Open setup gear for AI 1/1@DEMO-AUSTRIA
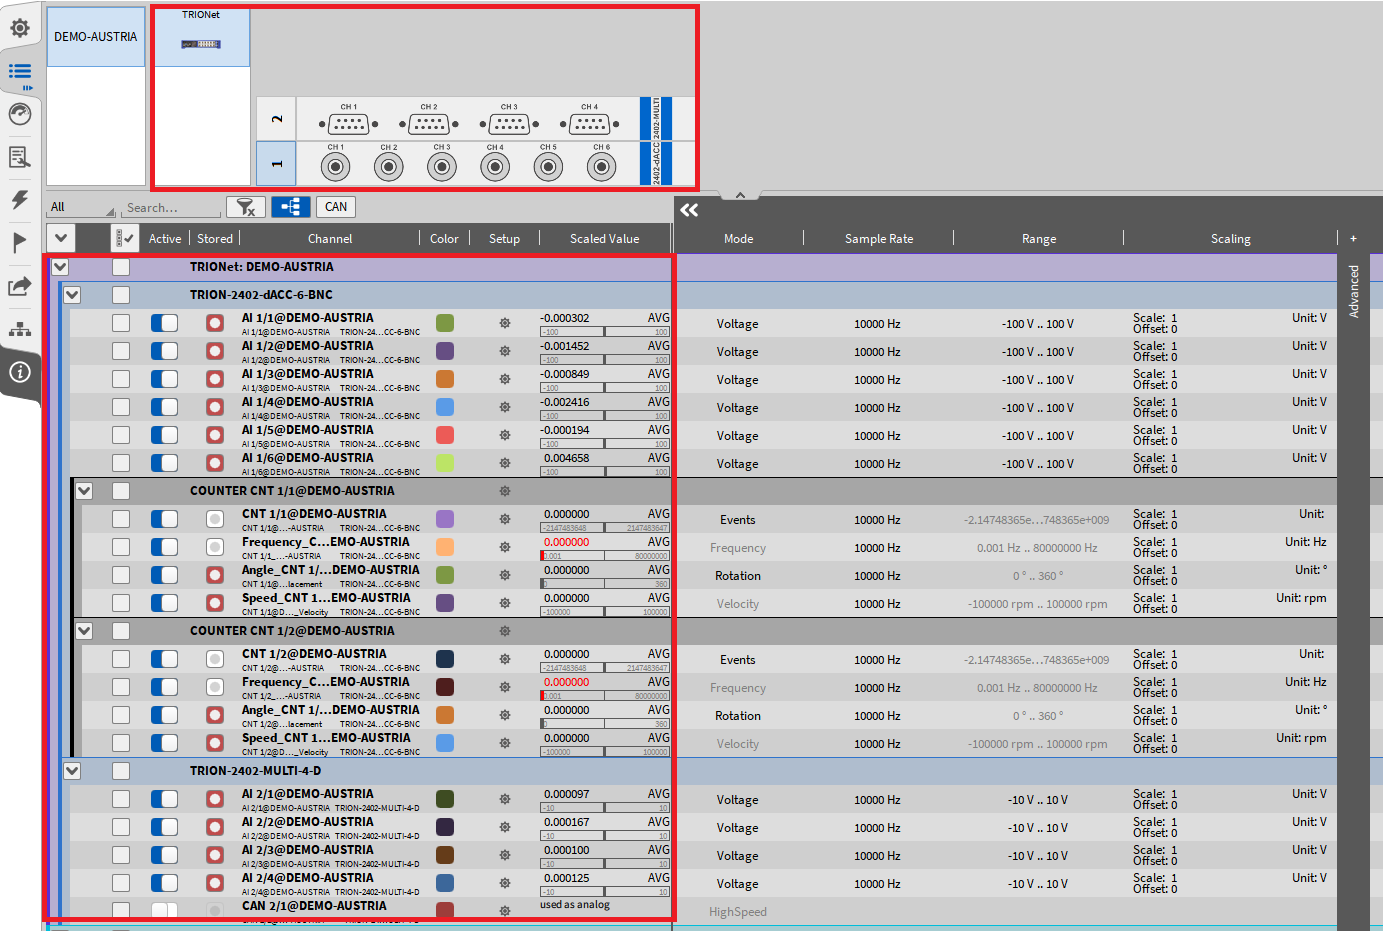 [x=505, y=323]
